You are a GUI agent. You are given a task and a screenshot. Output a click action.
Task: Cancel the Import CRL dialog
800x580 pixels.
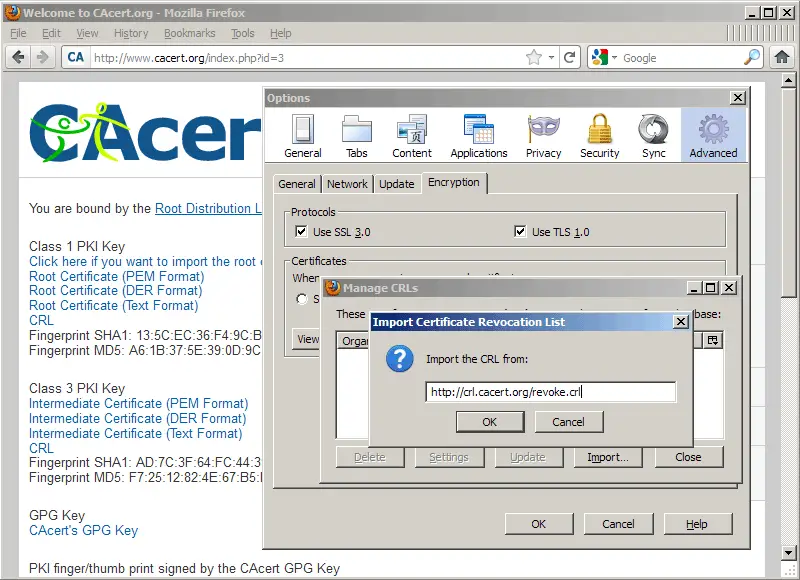[568, 422]
